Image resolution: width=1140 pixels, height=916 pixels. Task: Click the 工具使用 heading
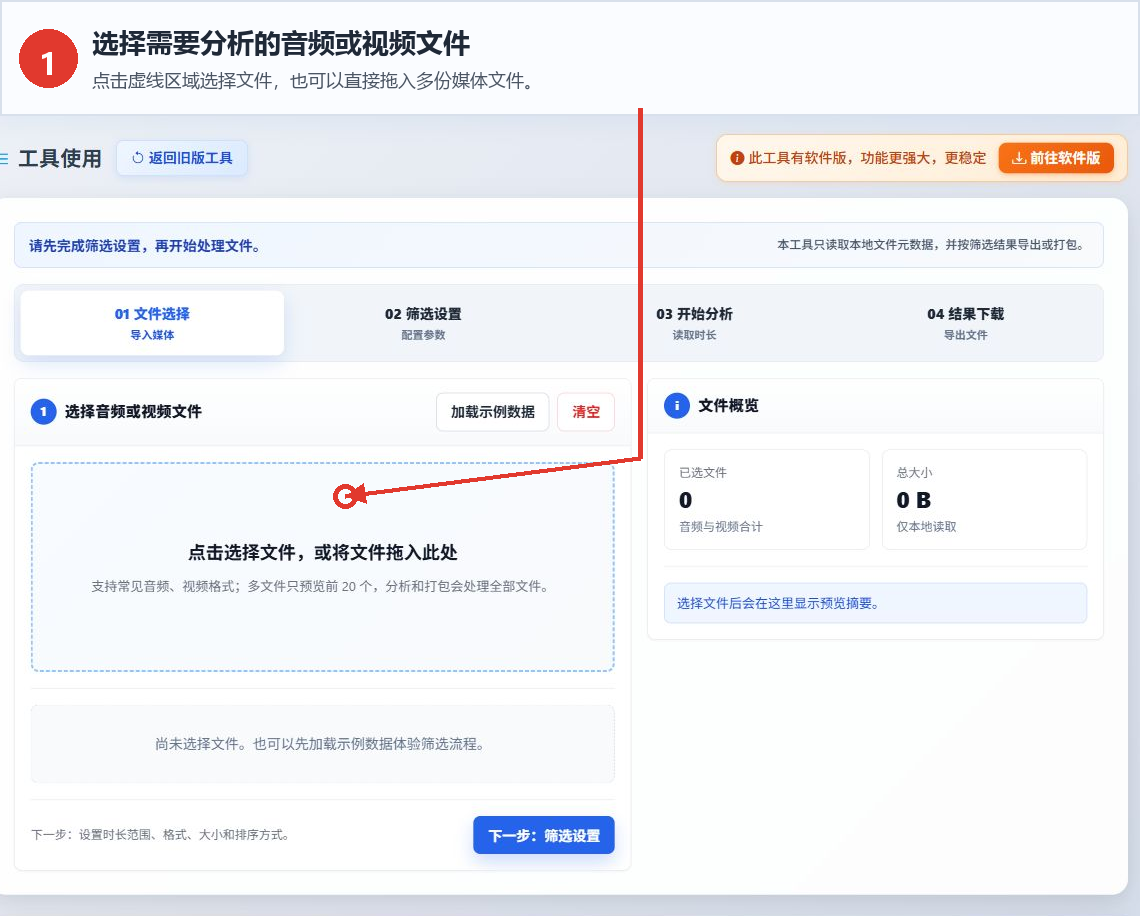click(60, 158)
